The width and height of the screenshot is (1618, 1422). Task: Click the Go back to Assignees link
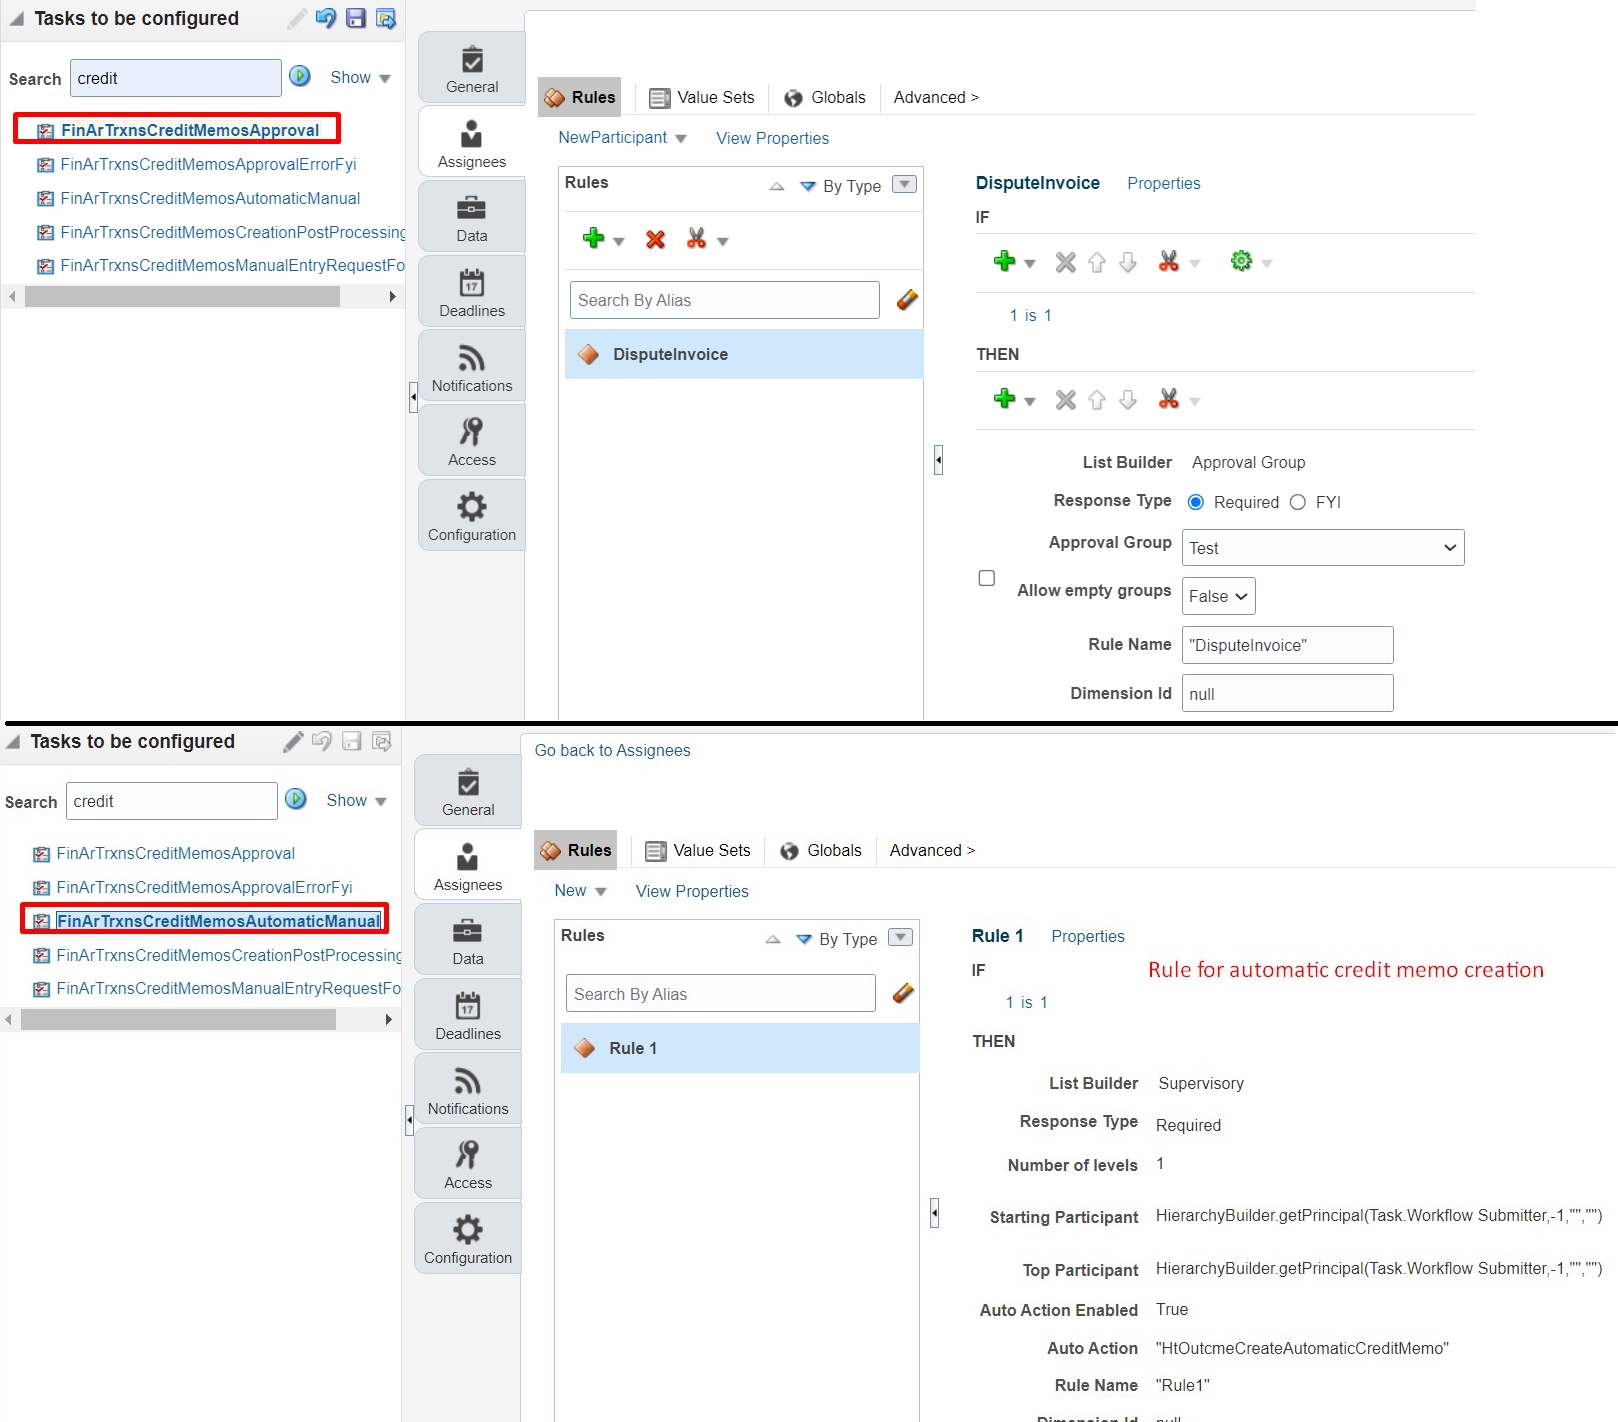[x=611, y=749]
